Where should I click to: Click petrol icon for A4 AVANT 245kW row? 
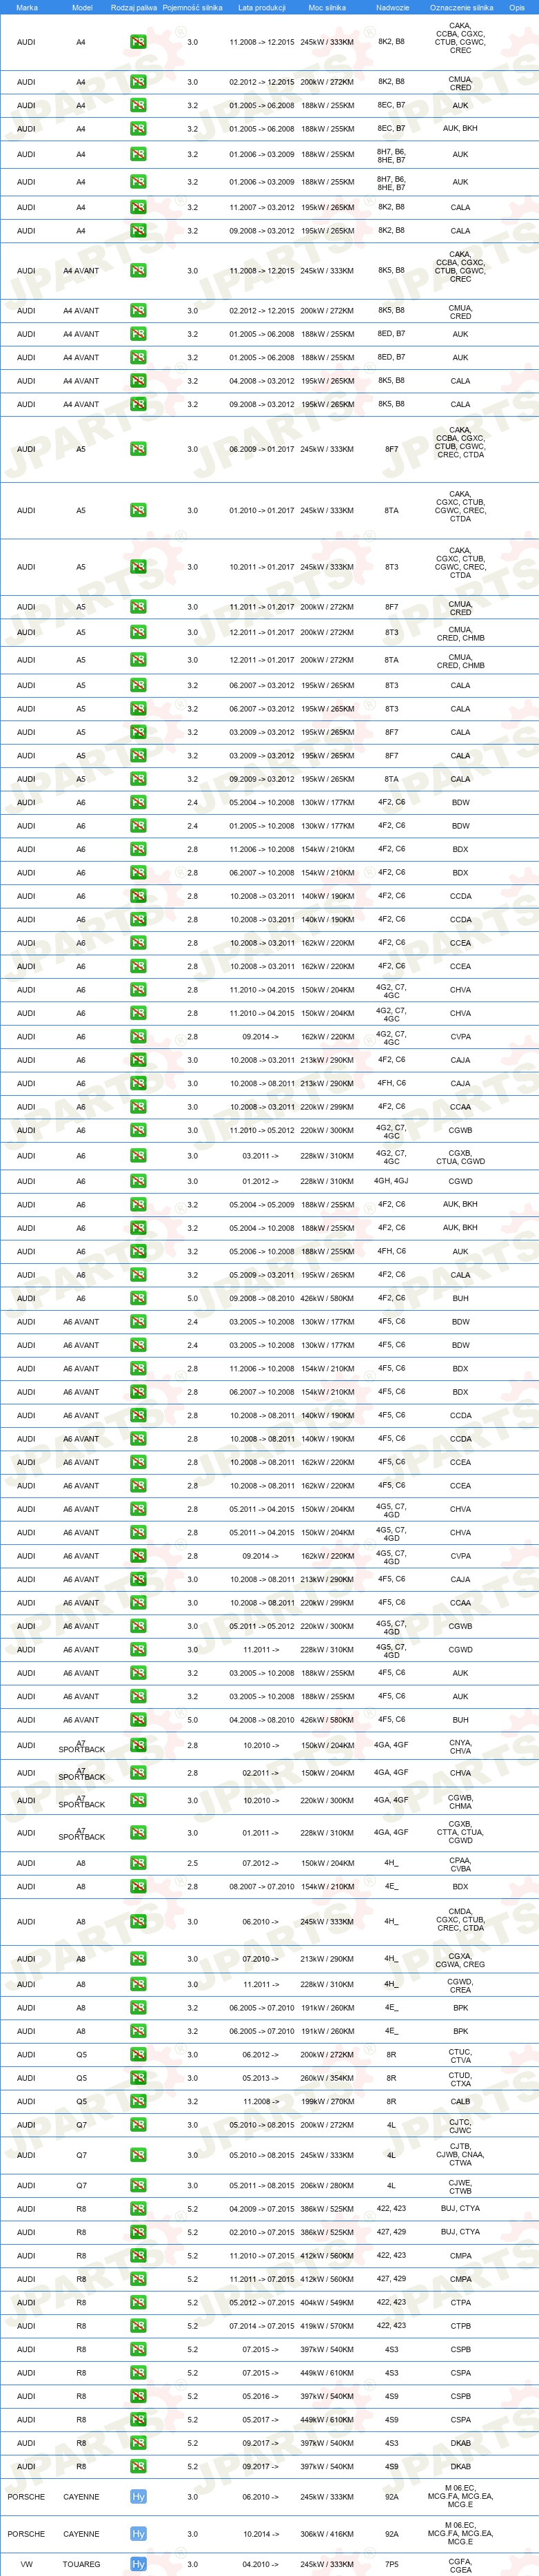(138, 271)
